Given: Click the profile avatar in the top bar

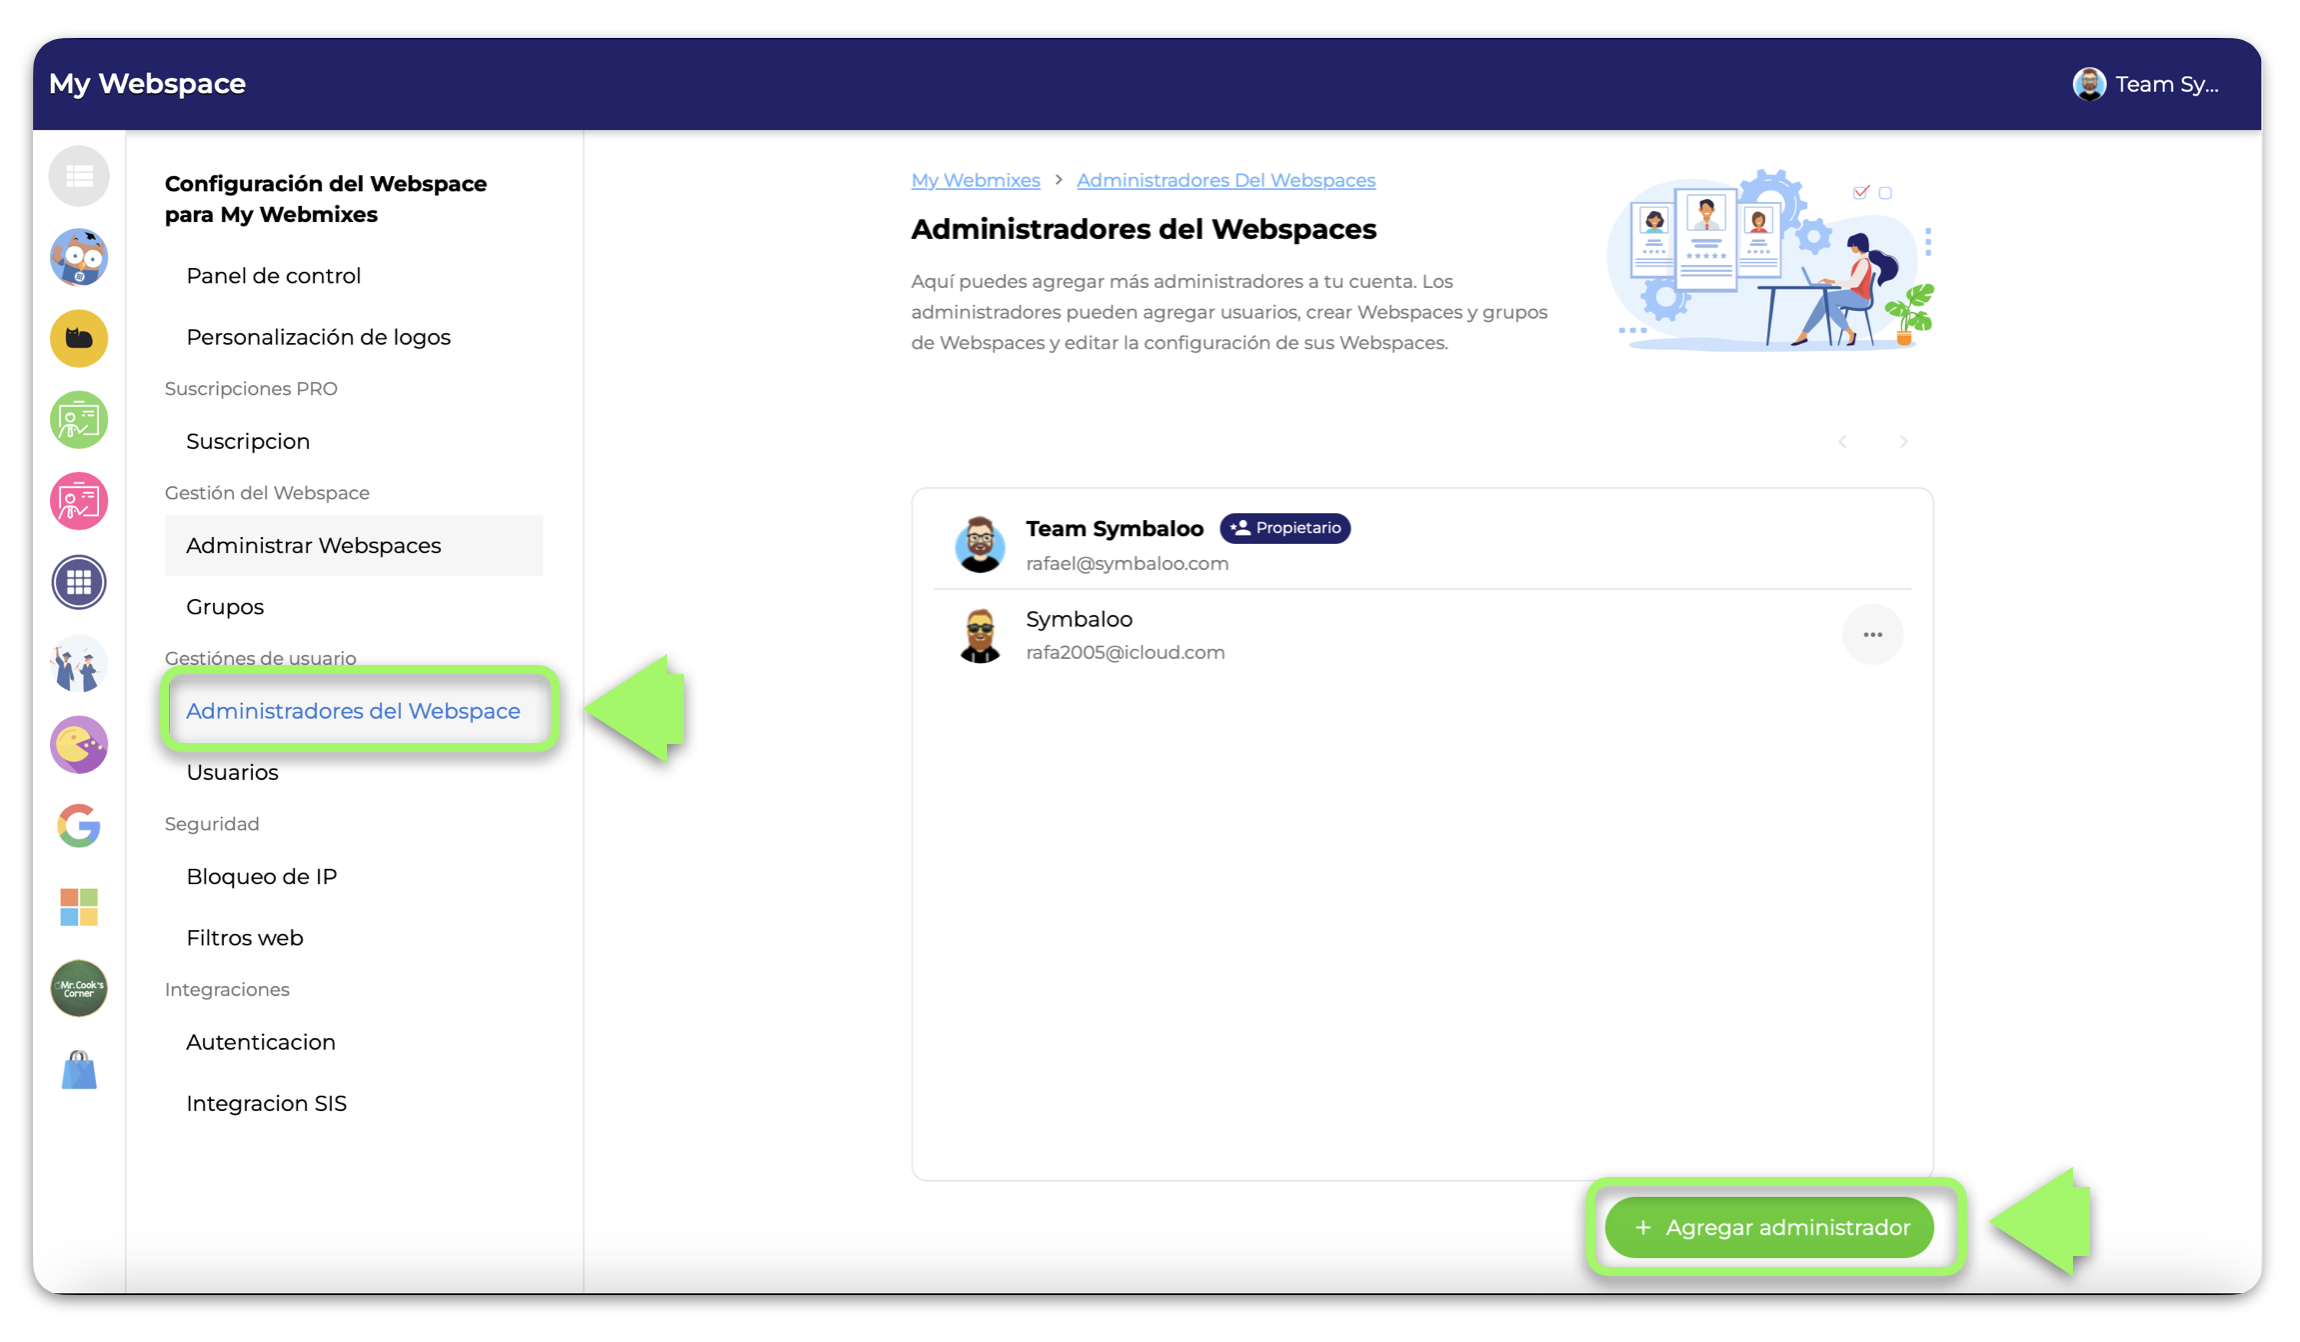Looking at the screenshot, I should [x=2089, y=84].
